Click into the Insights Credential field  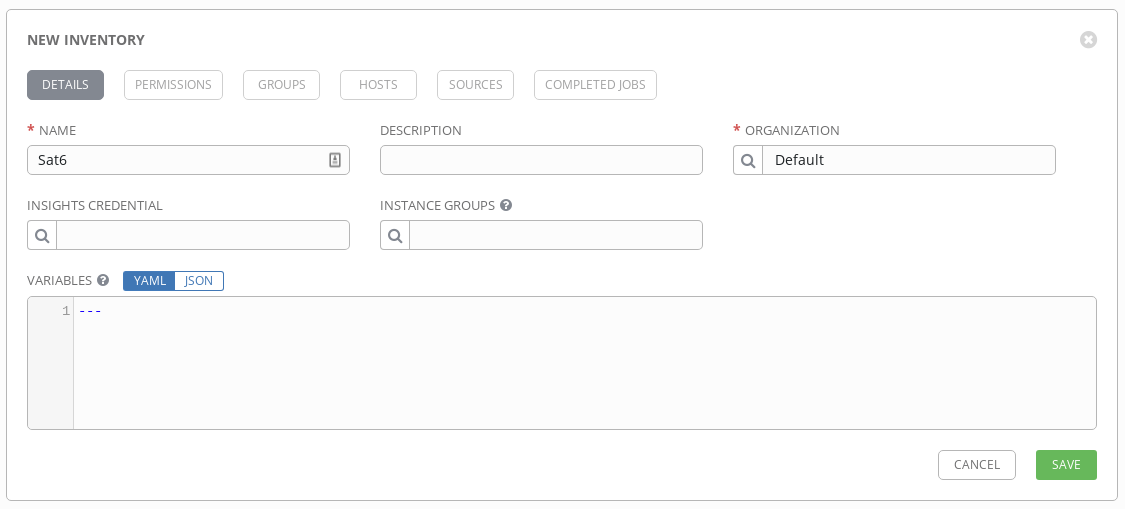tap(202, 235)
